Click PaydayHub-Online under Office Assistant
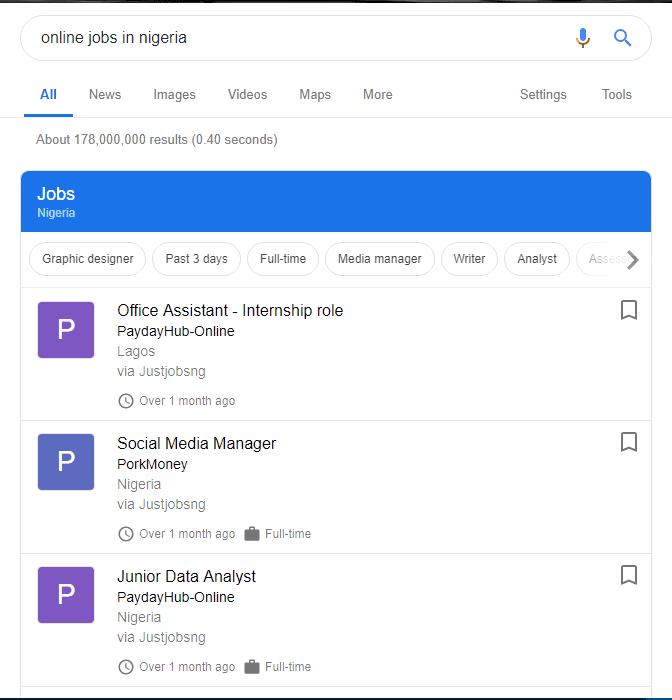Viewport: 672px width, 700px height. [175, 331]
